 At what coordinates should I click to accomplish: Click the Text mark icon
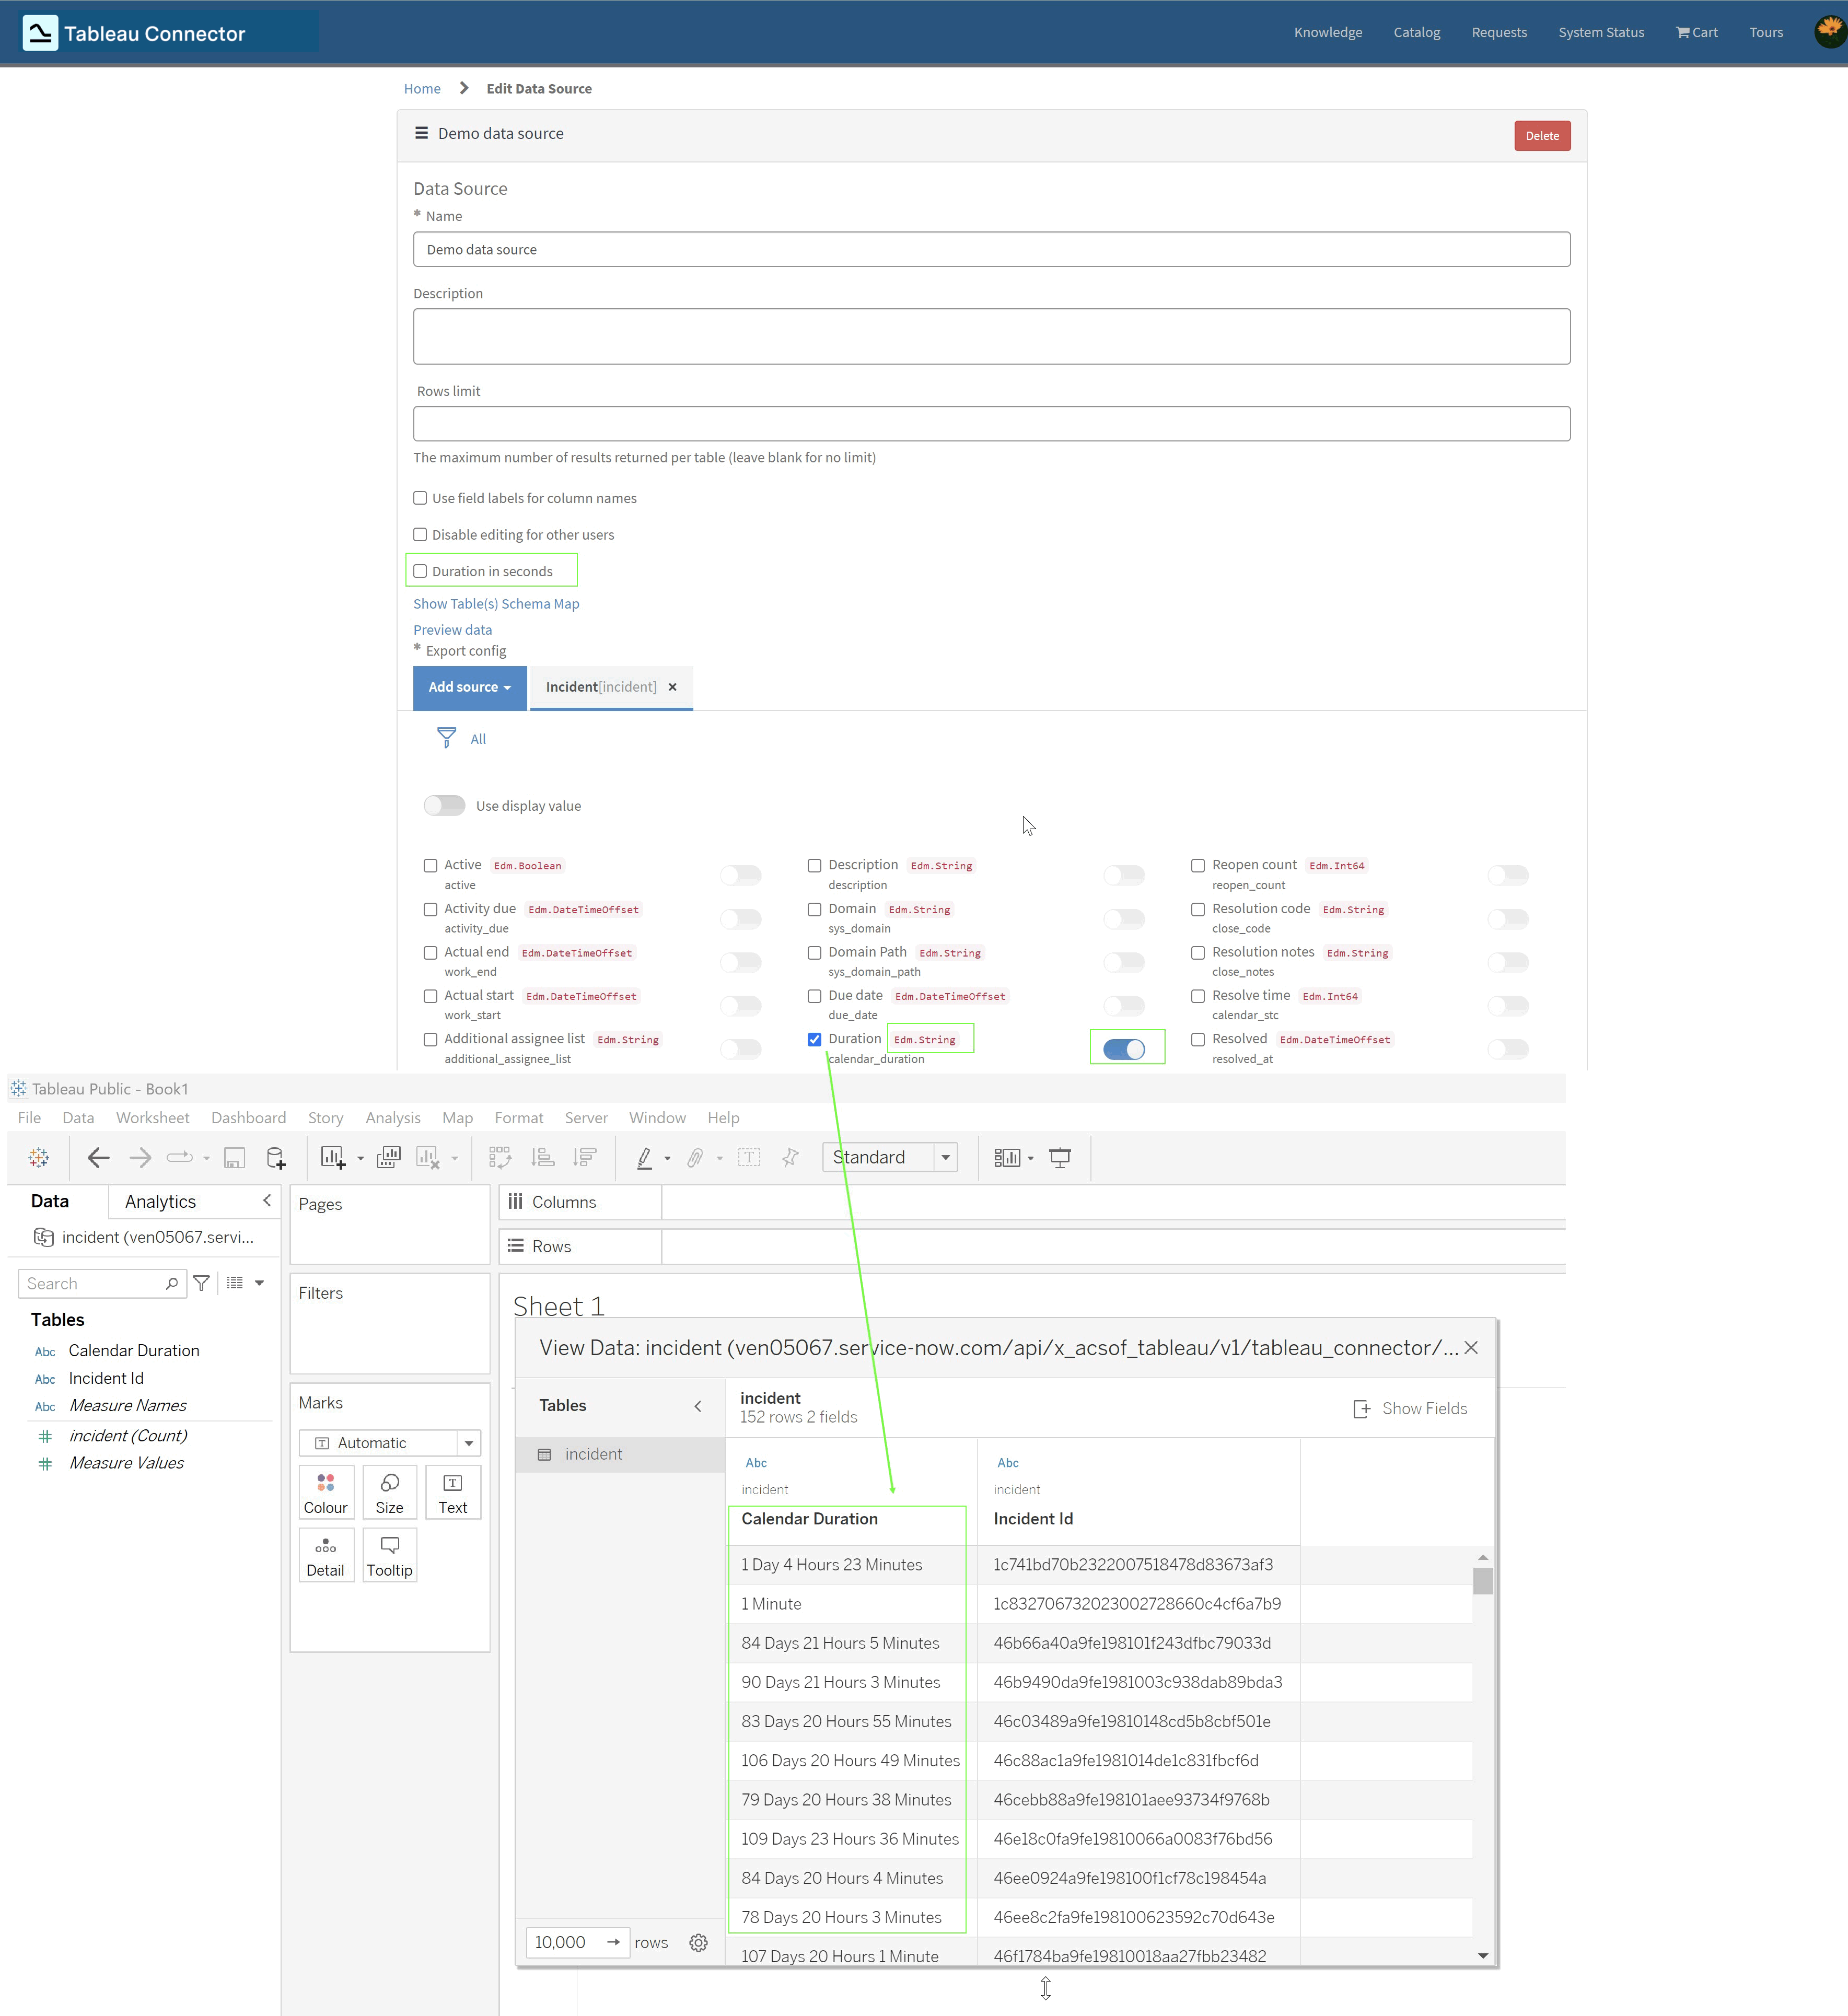pos(452,1492)
